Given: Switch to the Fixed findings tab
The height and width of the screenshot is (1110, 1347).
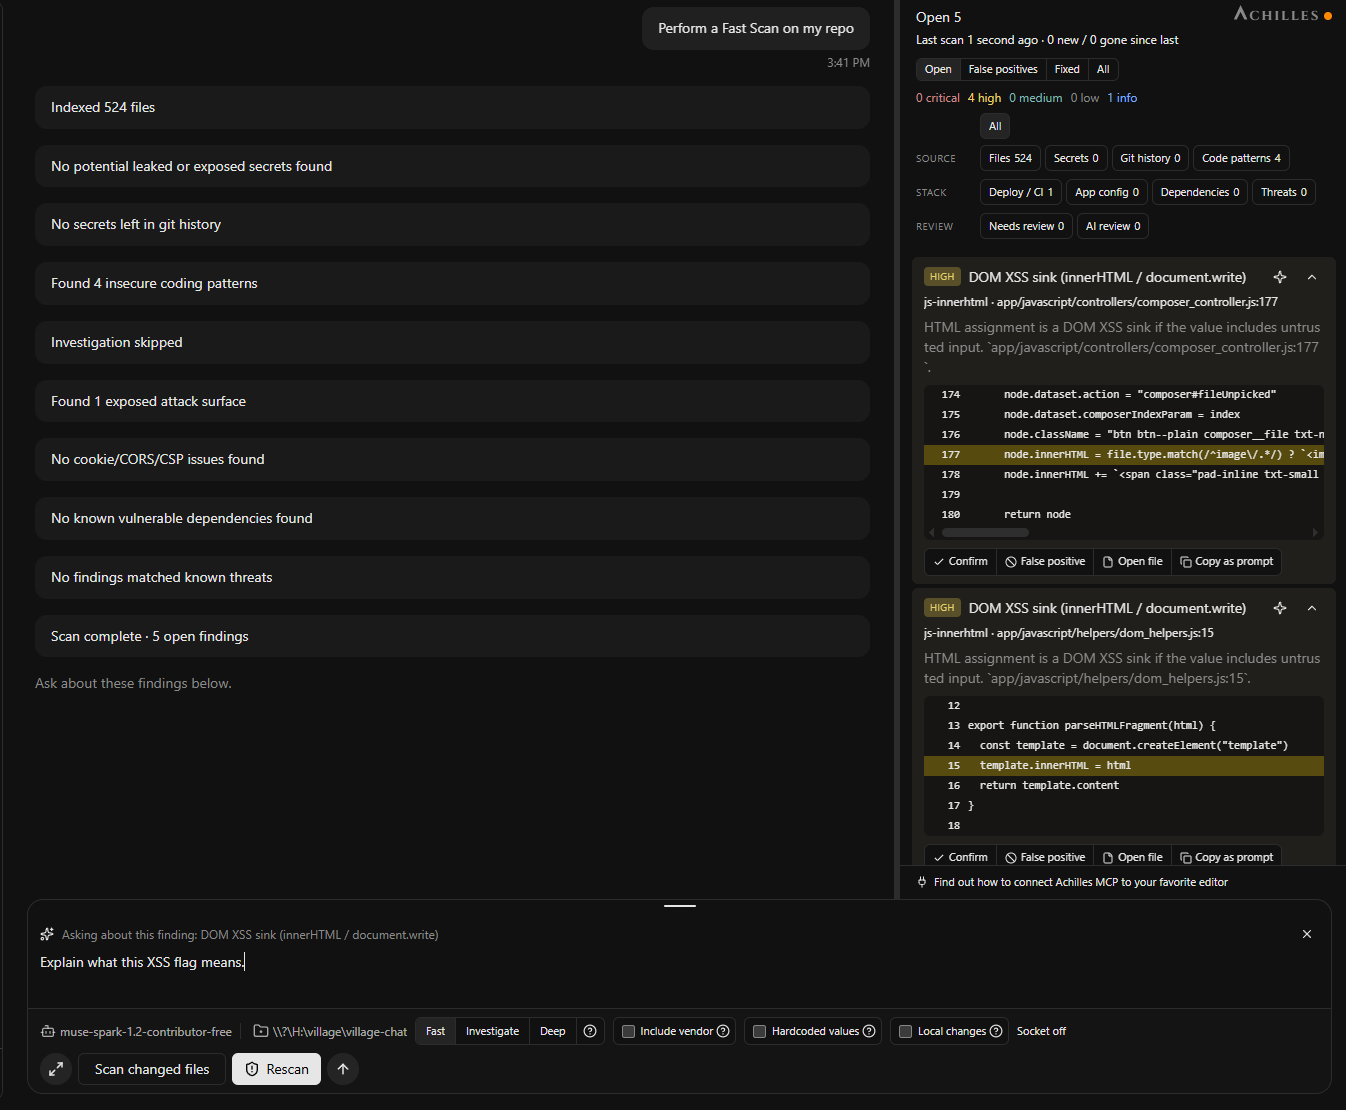Looking at the screenshot, I should coord(1067,69).
